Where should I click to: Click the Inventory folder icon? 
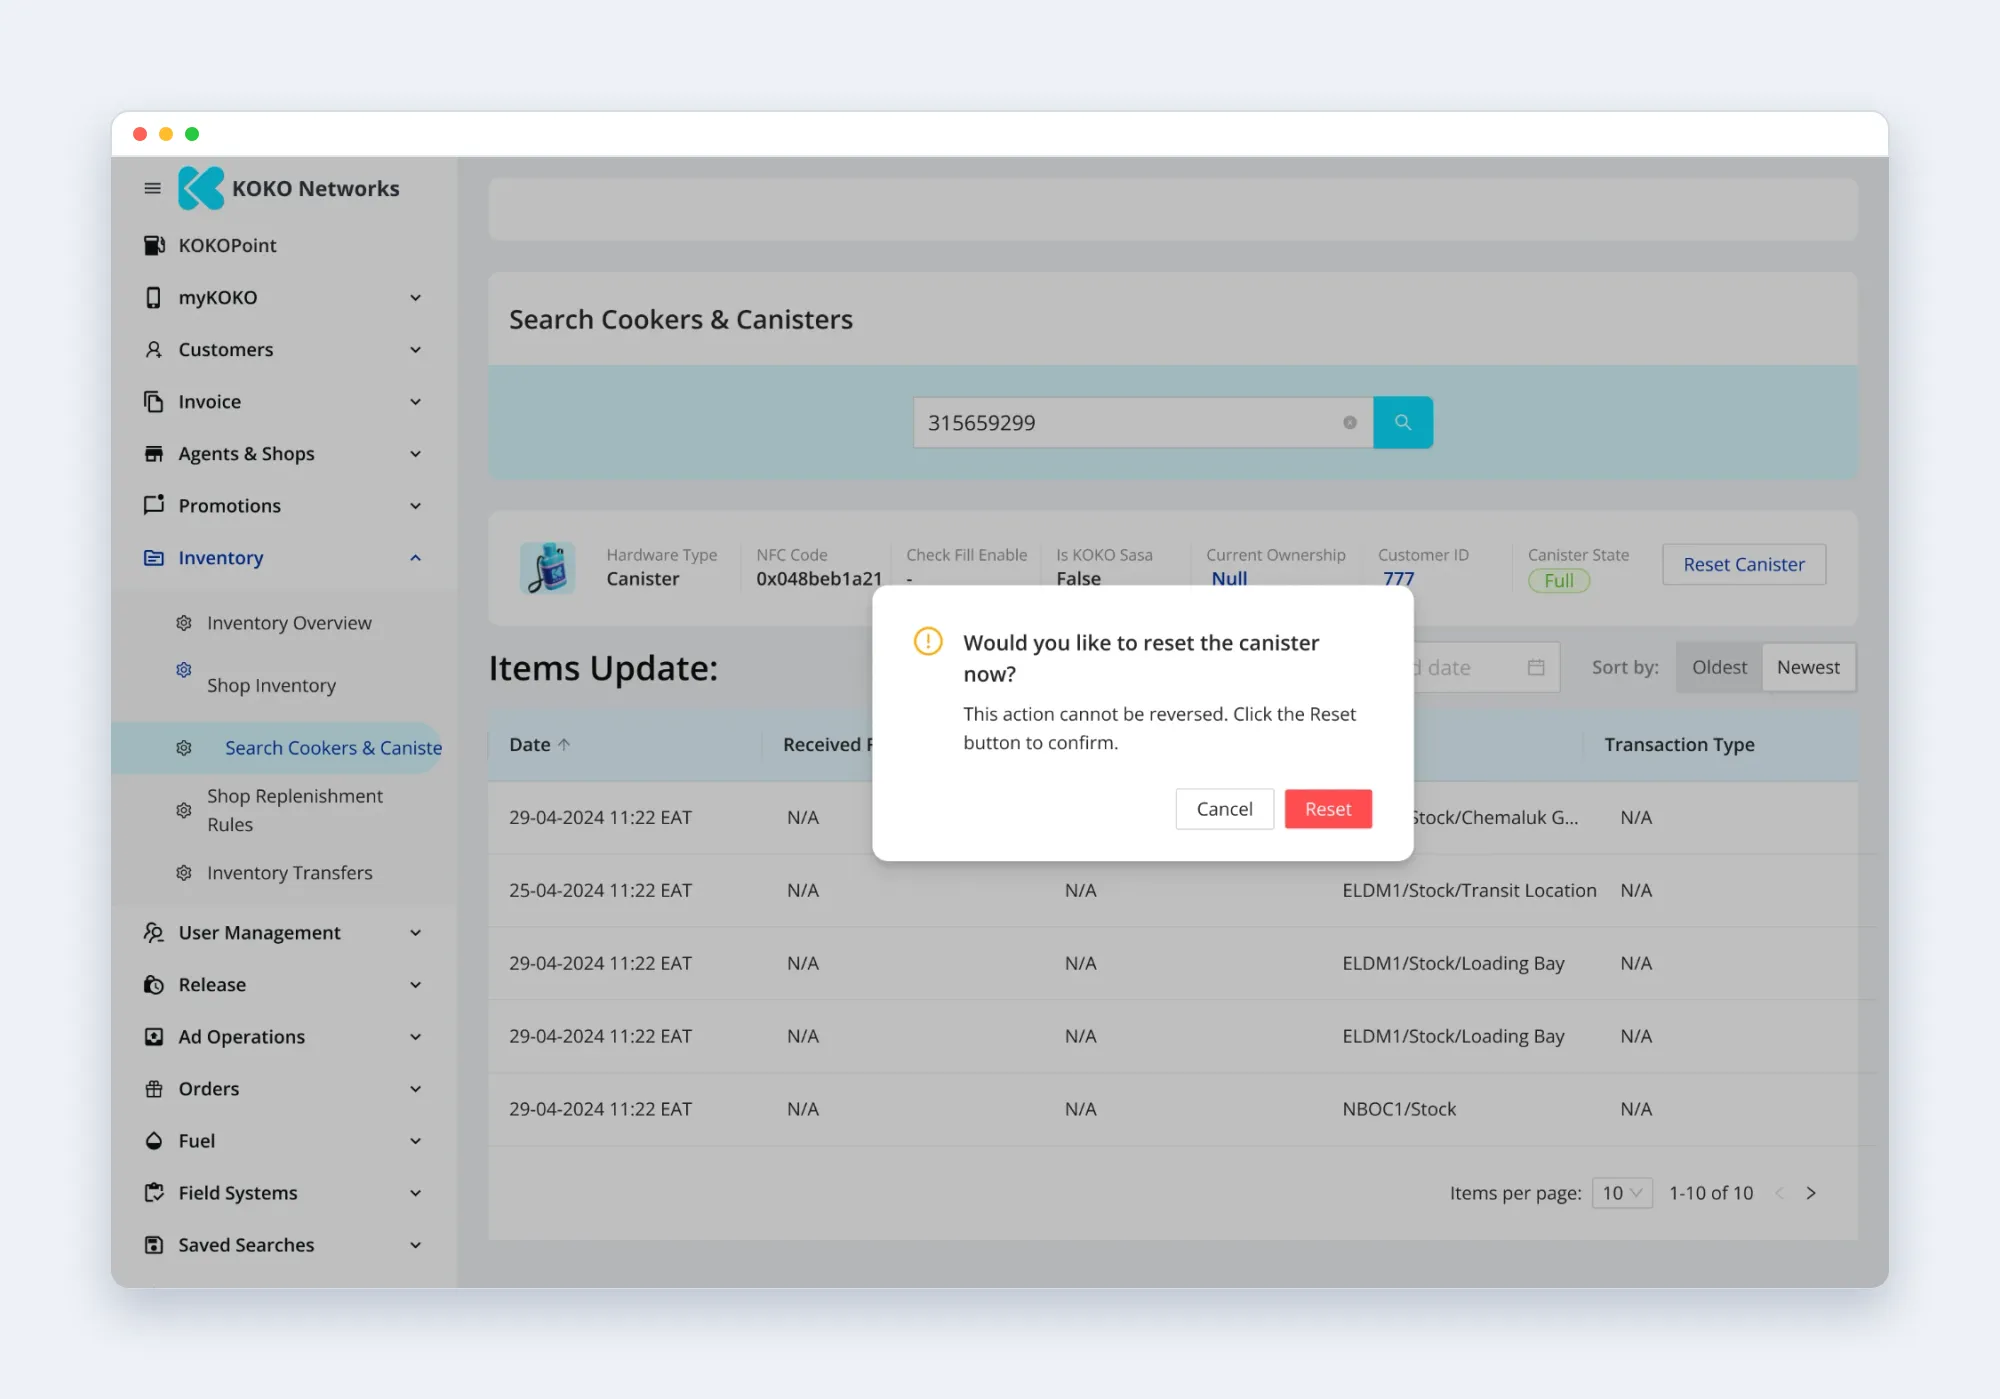[153, 557]
